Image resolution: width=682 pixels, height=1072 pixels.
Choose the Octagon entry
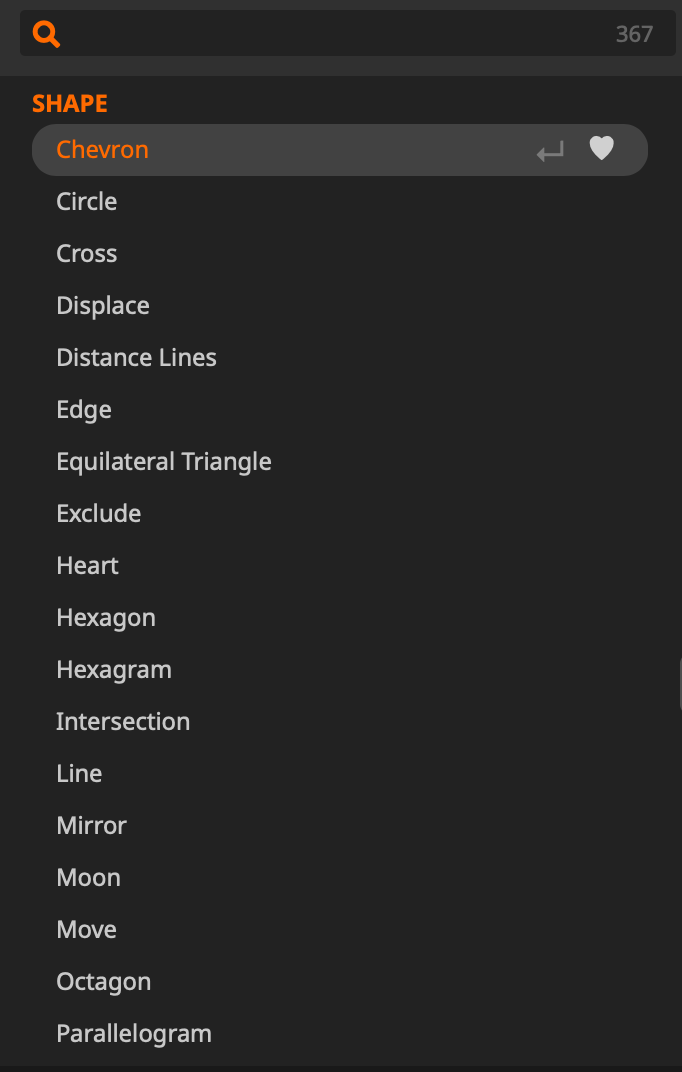tap(104, 982)
